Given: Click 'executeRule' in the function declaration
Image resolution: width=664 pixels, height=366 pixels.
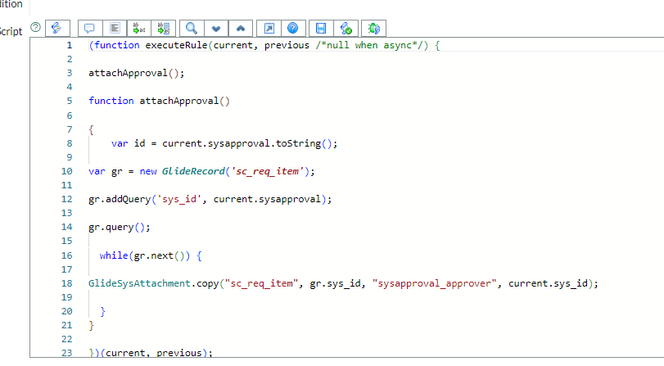Looking at the screenshot, I should pyautogui.click(x=176, y=45).
